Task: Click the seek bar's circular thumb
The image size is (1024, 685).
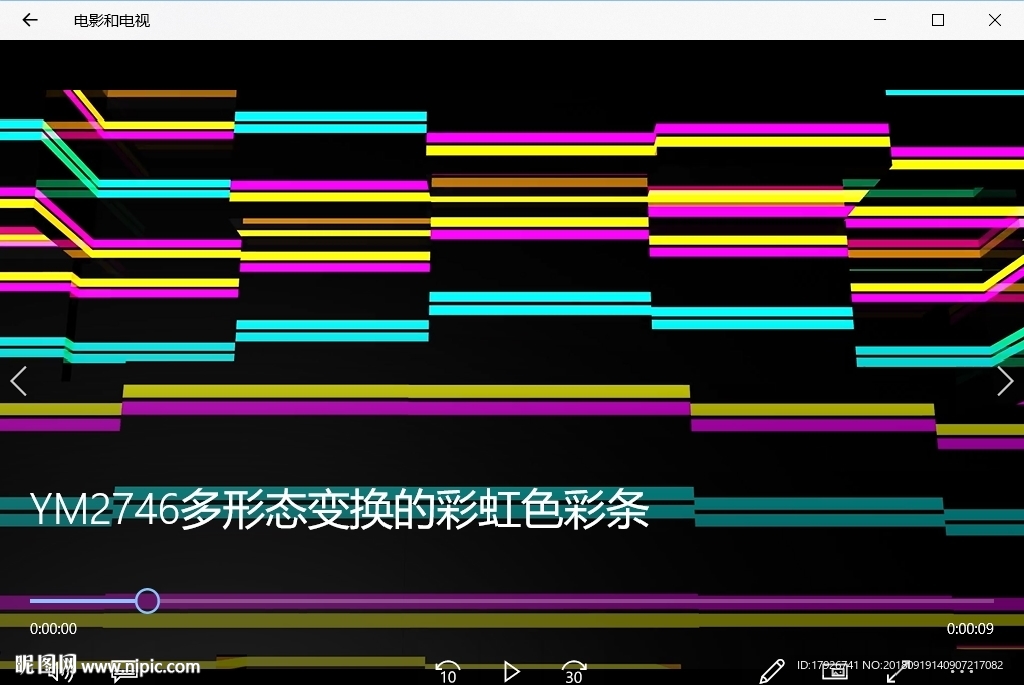Action: [148, 601]
